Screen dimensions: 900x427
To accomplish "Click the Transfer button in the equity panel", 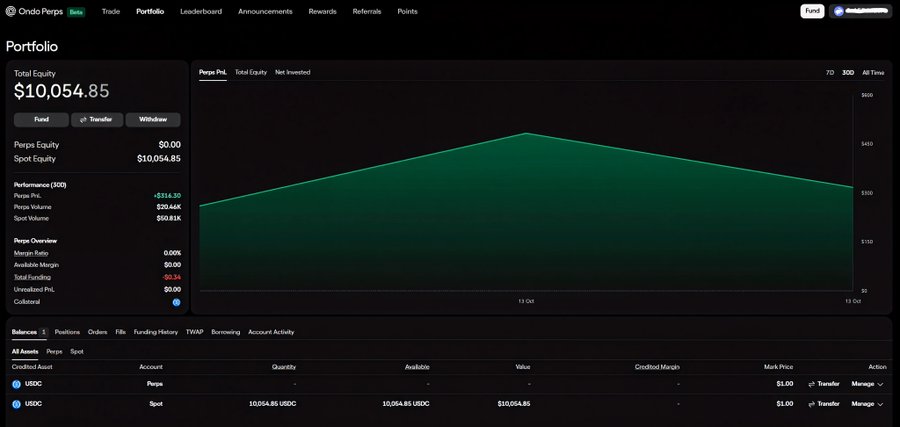I will click(96, 119).
